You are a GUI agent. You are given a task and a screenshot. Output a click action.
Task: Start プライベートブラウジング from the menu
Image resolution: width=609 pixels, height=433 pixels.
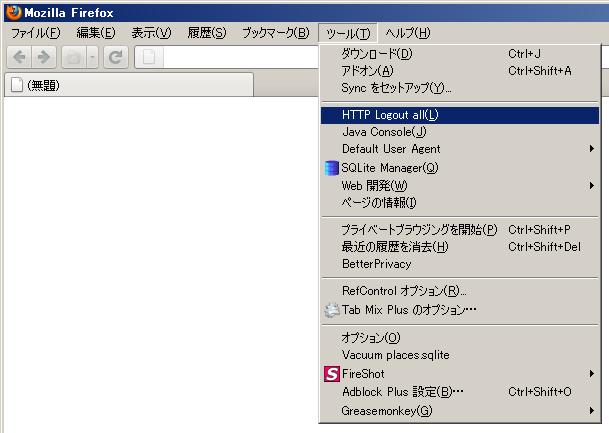click(419, 230)
